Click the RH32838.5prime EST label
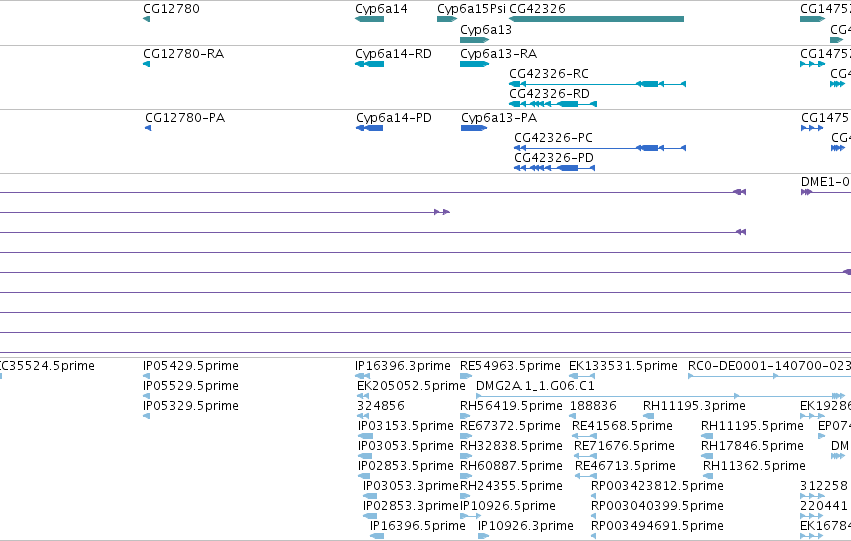This screenshot has height=541, width=851. [511, 447]
